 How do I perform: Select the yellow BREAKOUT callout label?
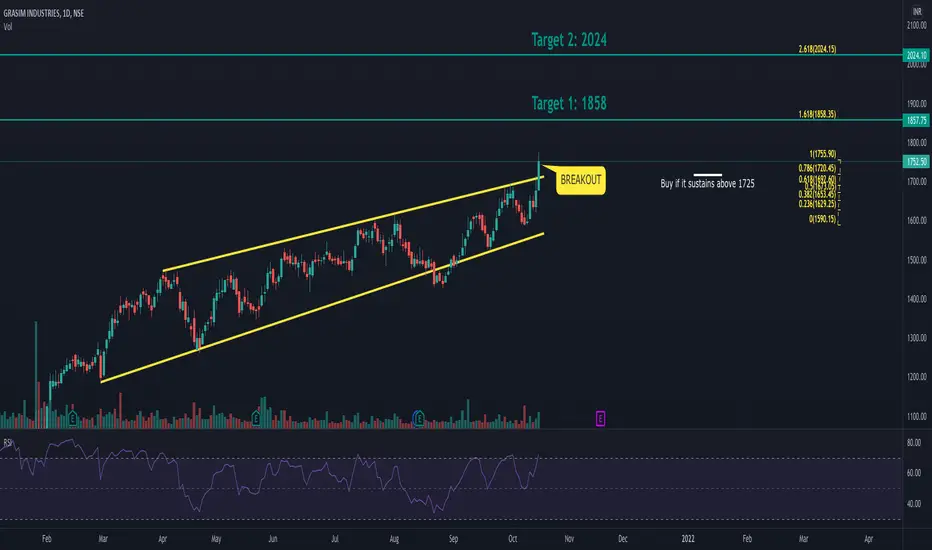[x=581, y=180]
